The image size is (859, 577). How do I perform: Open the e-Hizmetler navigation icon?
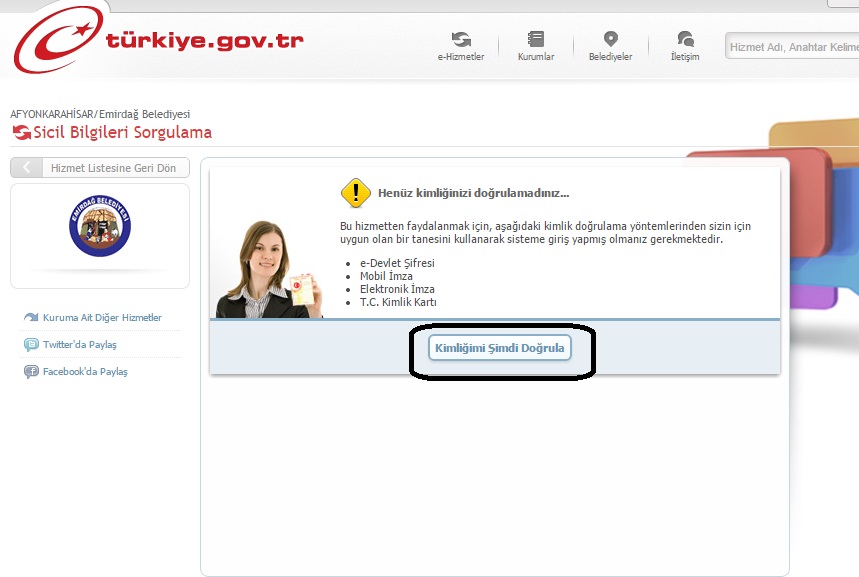tap(461, 39)
